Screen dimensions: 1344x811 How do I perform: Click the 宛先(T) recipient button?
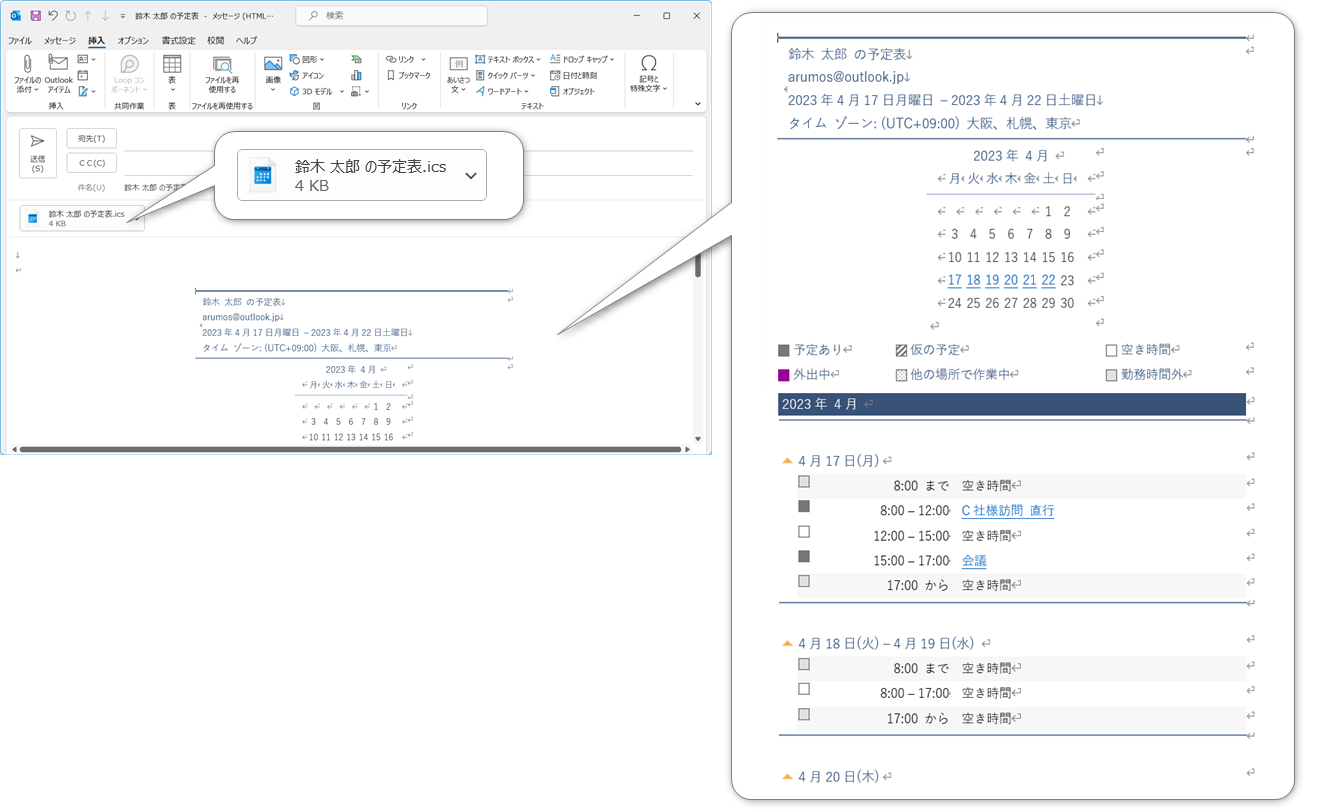tap(92, 138)
